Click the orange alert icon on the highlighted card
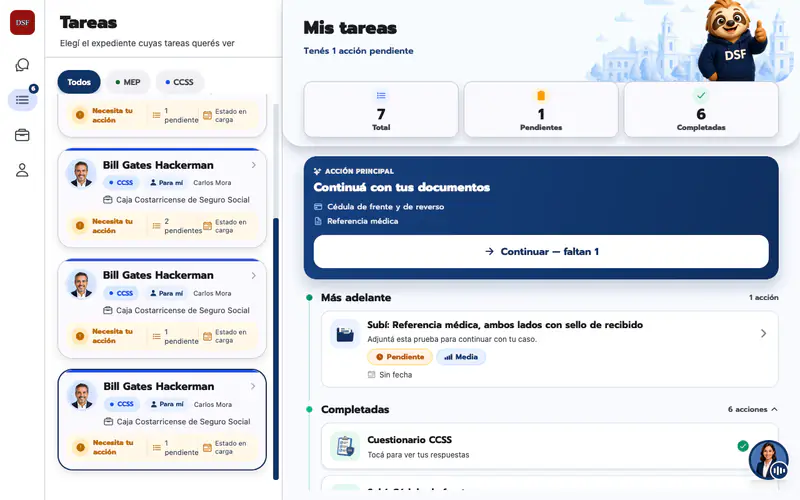The height and width of the screenshot is (500, 800). (x=81, y=447)
